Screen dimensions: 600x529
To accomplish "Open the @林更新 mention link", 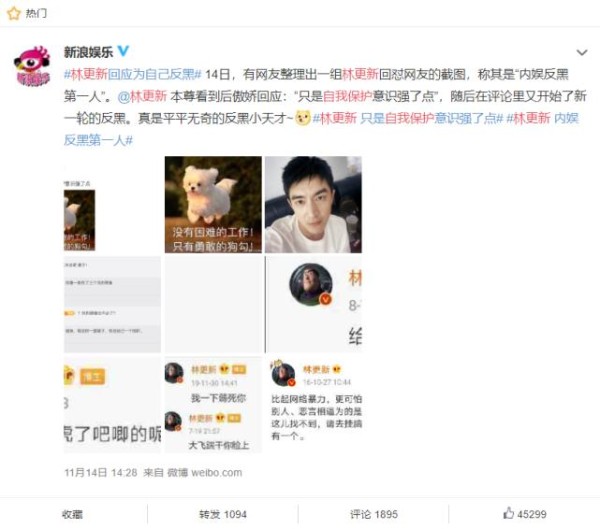I will pos(142,96).
